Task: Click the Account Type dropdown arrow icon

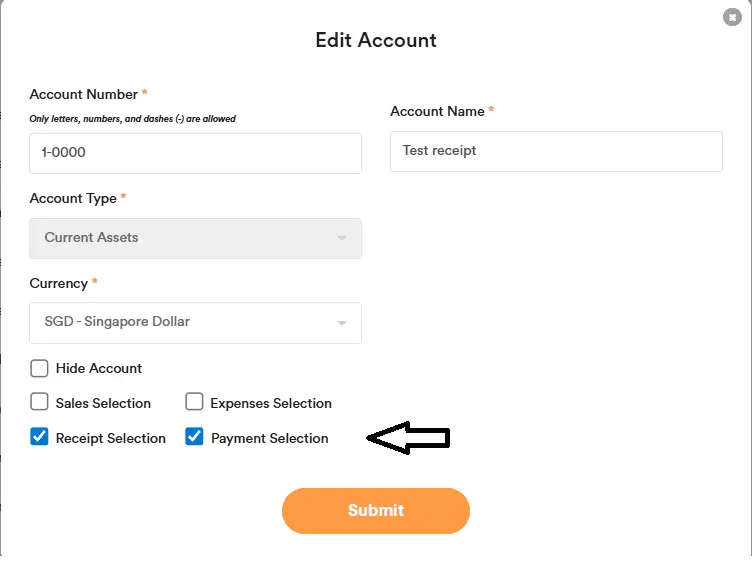Action: (342, 239)
